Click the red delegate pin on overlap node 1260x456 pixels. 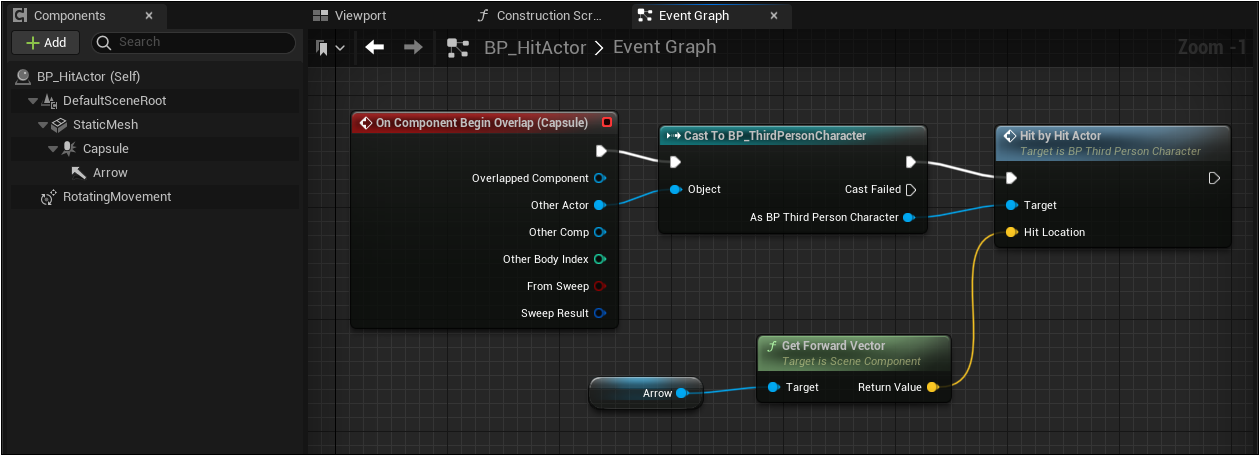(606, 122)
